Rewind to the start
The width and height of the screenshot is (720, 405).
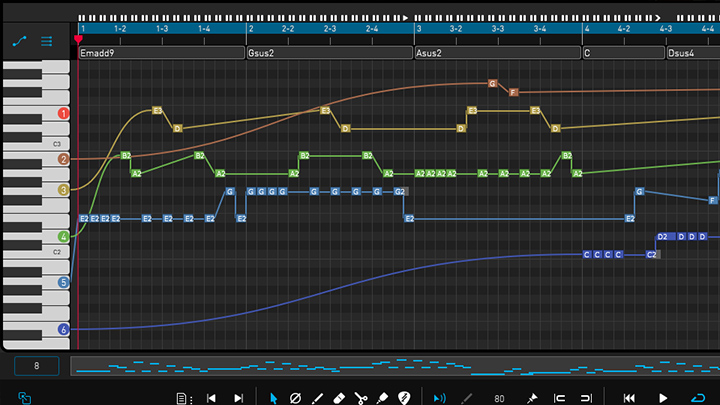pos(629,398)
